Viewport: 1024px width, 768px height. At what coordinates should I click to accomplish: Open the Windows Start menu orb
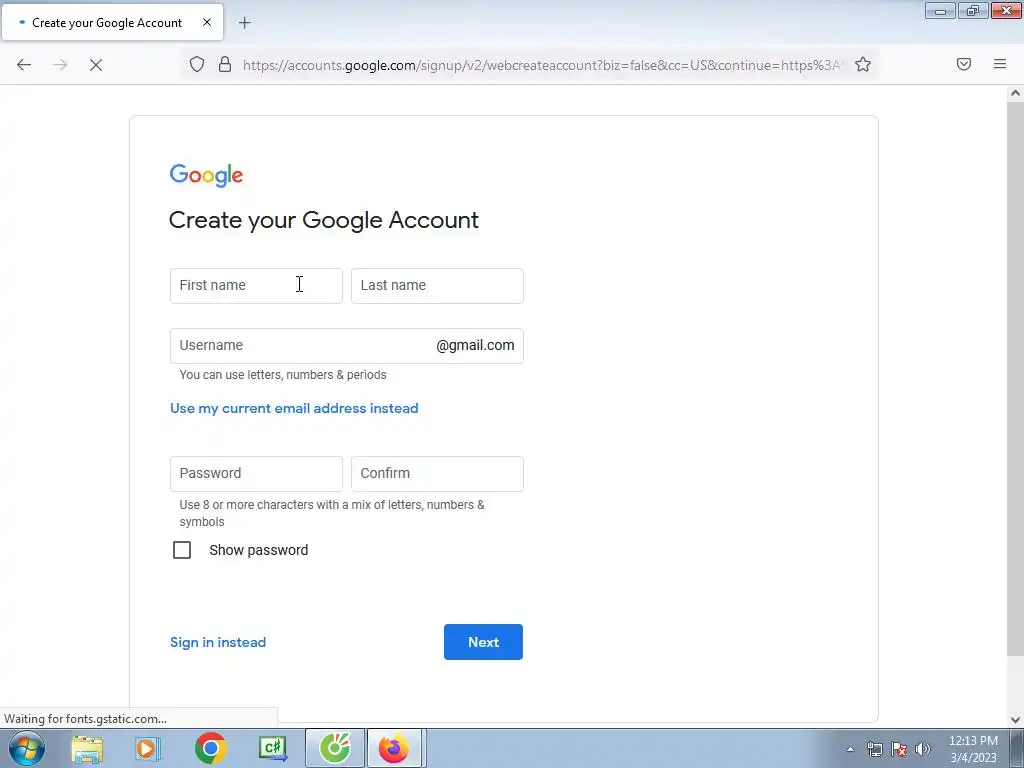point(27,748)
